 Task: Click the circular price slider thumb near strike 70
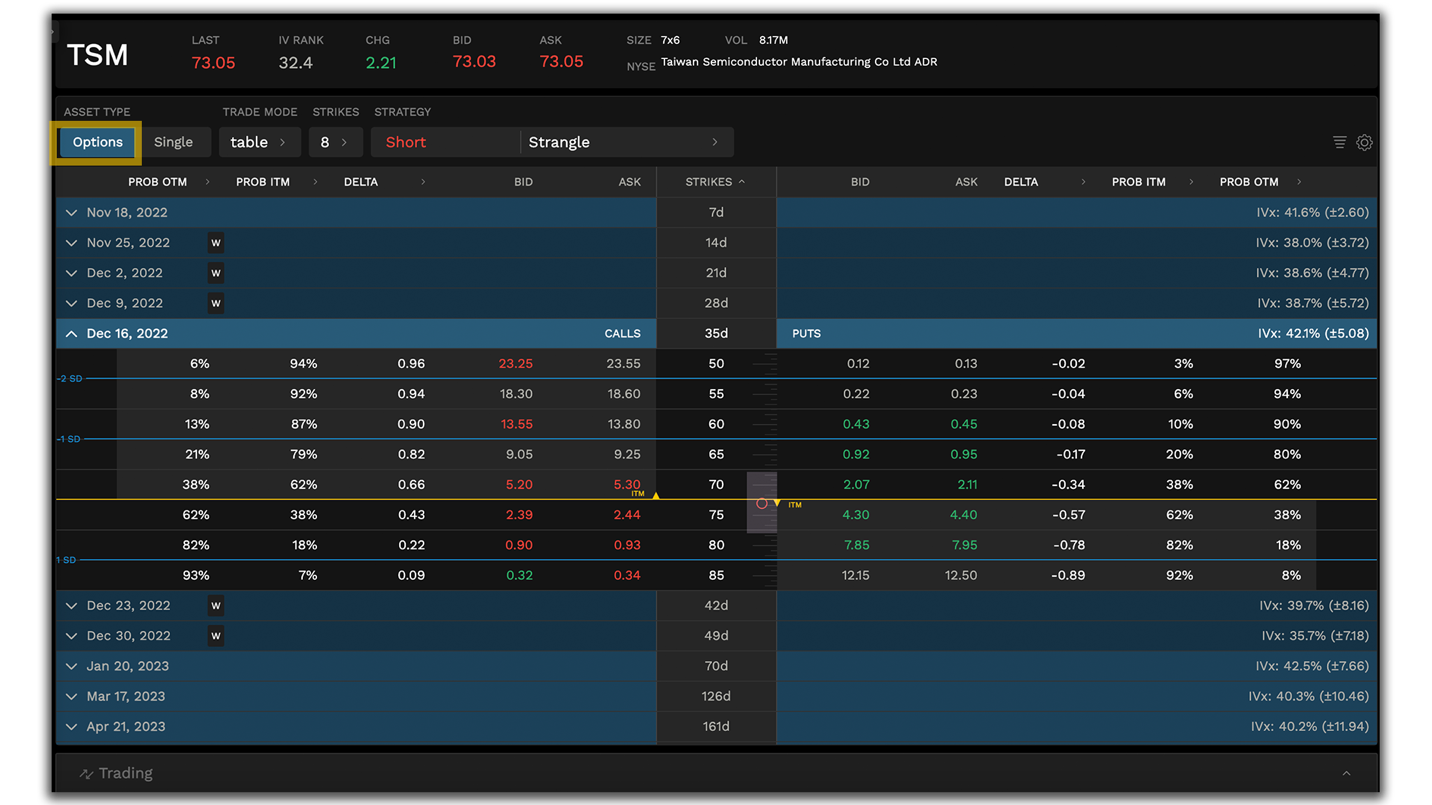[762, 505]
